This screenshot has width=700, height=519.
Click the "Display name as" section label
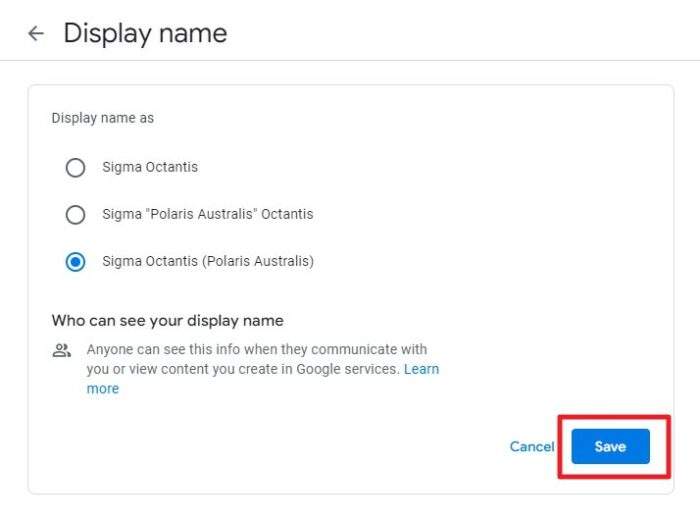[x=103, y=118]
